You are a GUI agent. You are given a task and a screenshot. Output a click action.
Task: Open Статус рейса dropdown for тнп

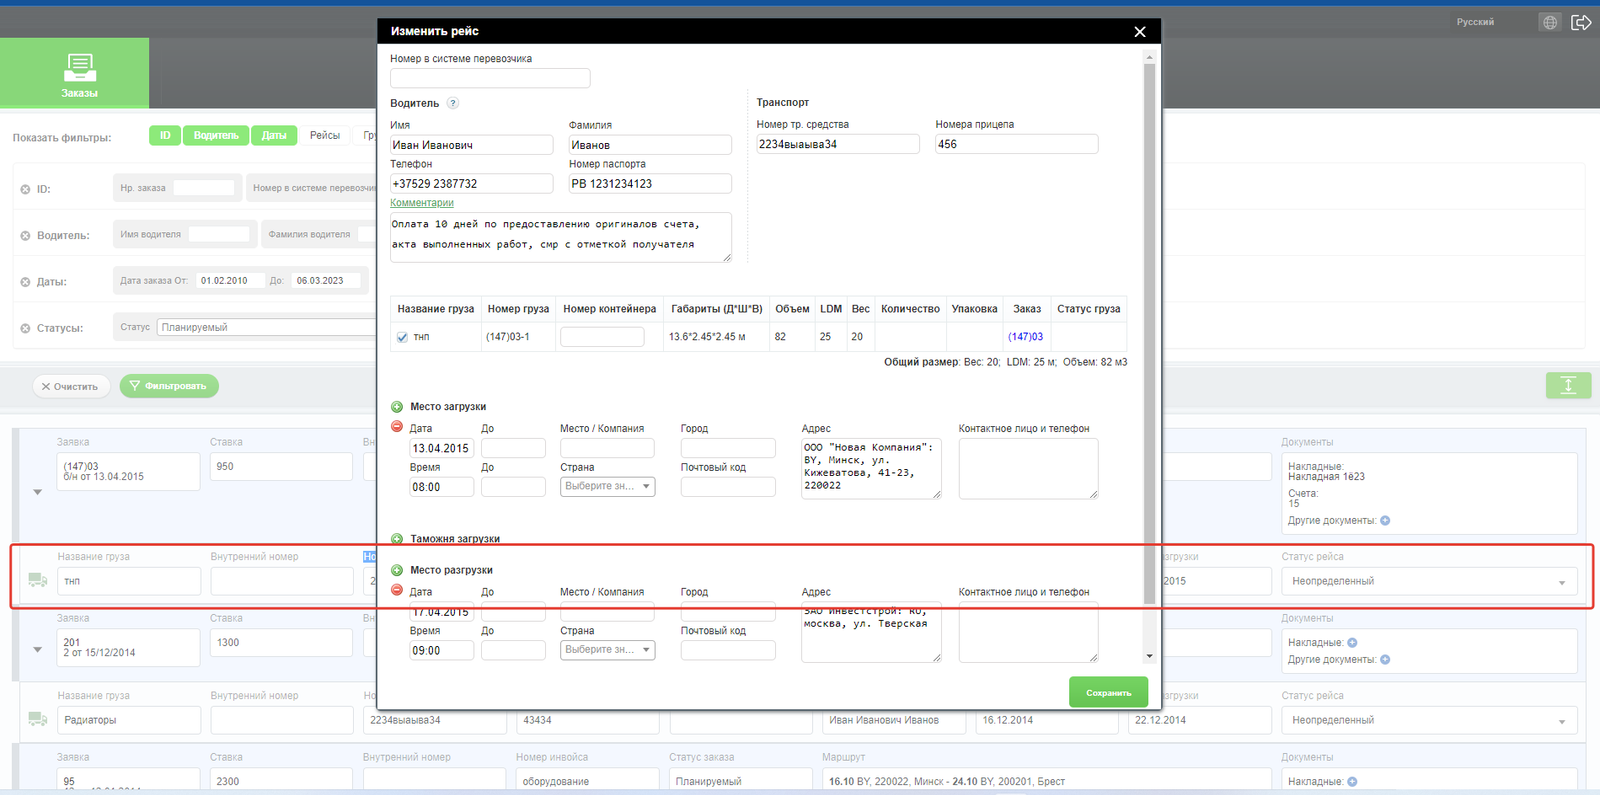click(x=1429, y=581)
